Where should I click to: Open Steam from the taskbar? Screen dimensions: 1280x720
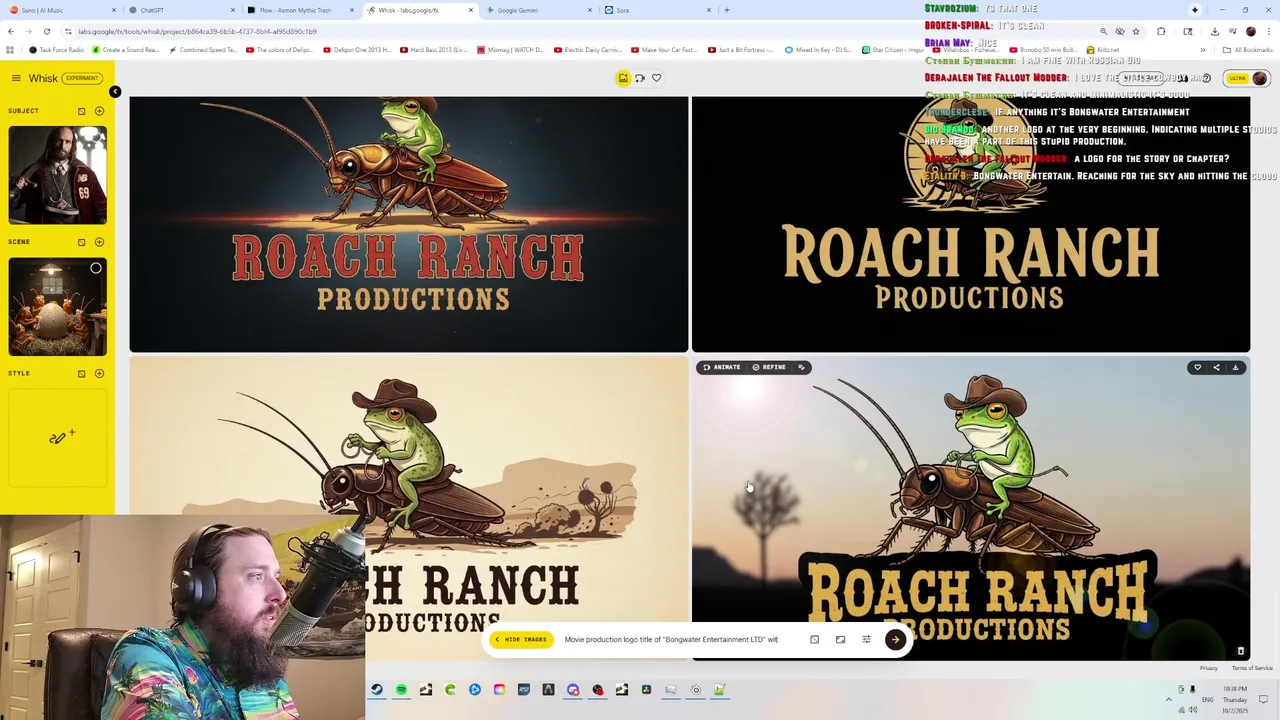376,690
